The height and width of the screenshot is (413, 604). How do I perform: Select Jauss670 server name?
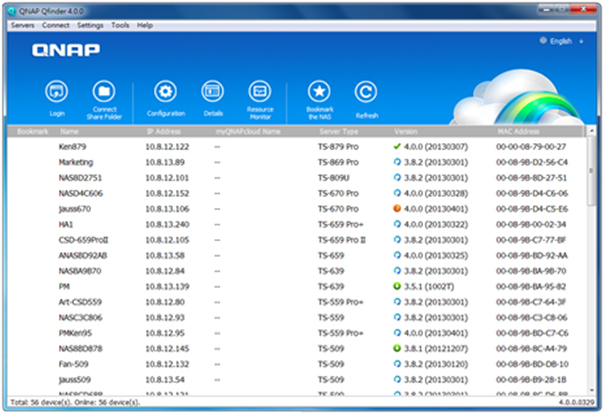pyautogui.click(x=75, y=209)
